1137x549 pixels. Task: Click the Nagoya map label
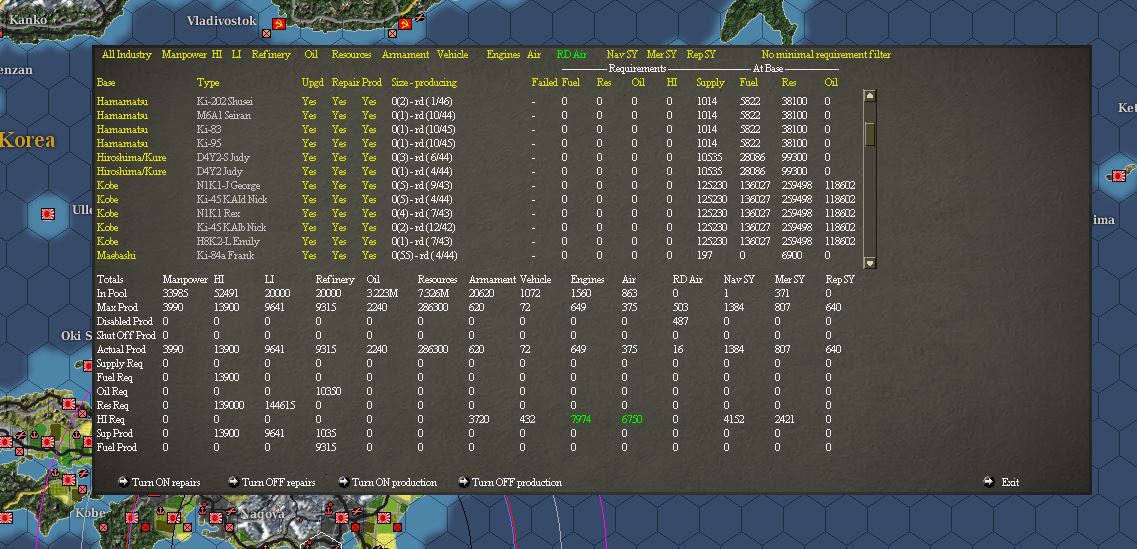[262, 513]
